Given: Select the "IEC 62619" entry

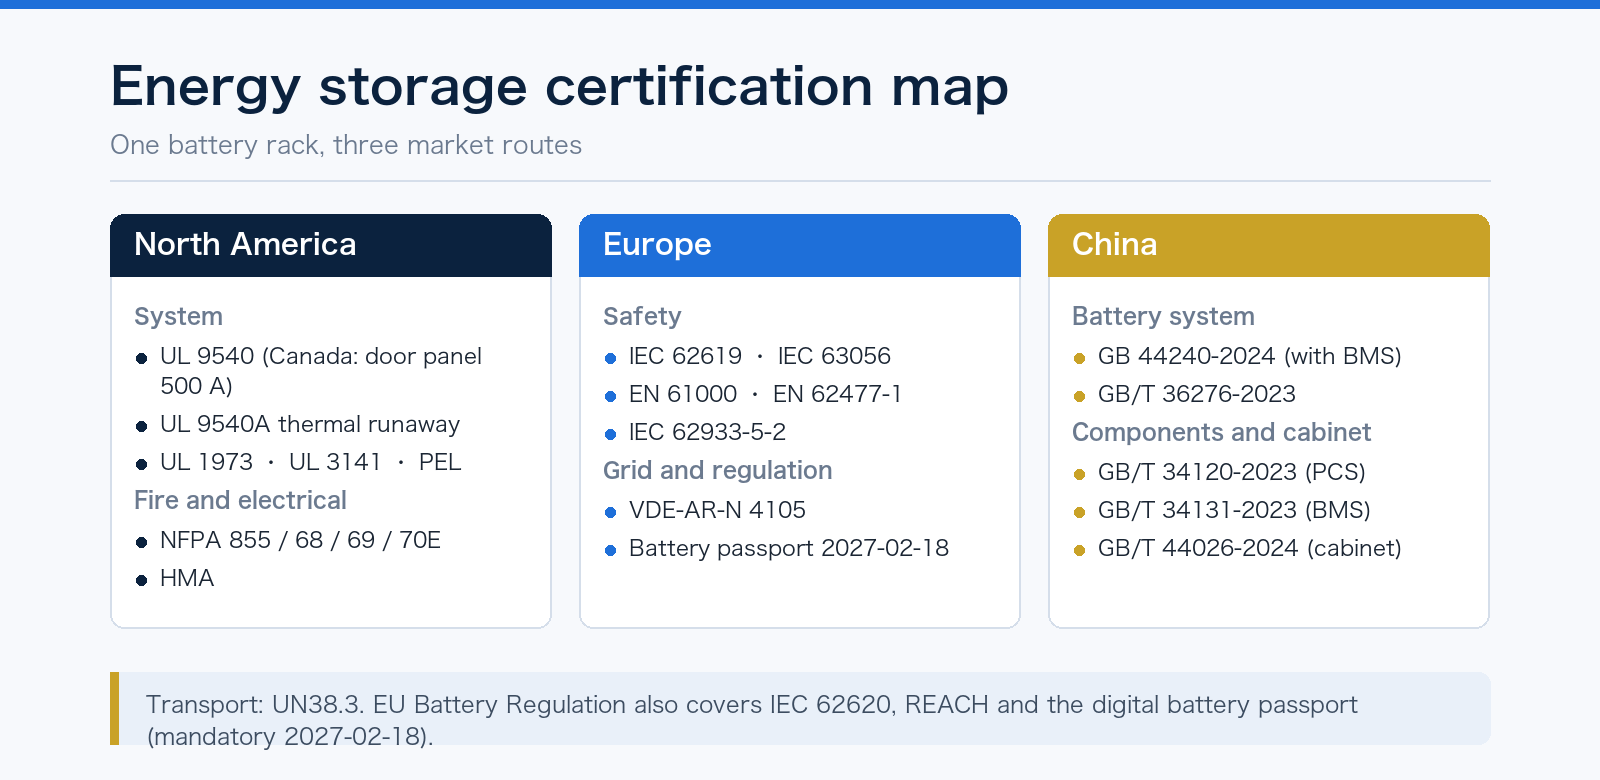Looking at the screenshot, I should coord(685,356).
